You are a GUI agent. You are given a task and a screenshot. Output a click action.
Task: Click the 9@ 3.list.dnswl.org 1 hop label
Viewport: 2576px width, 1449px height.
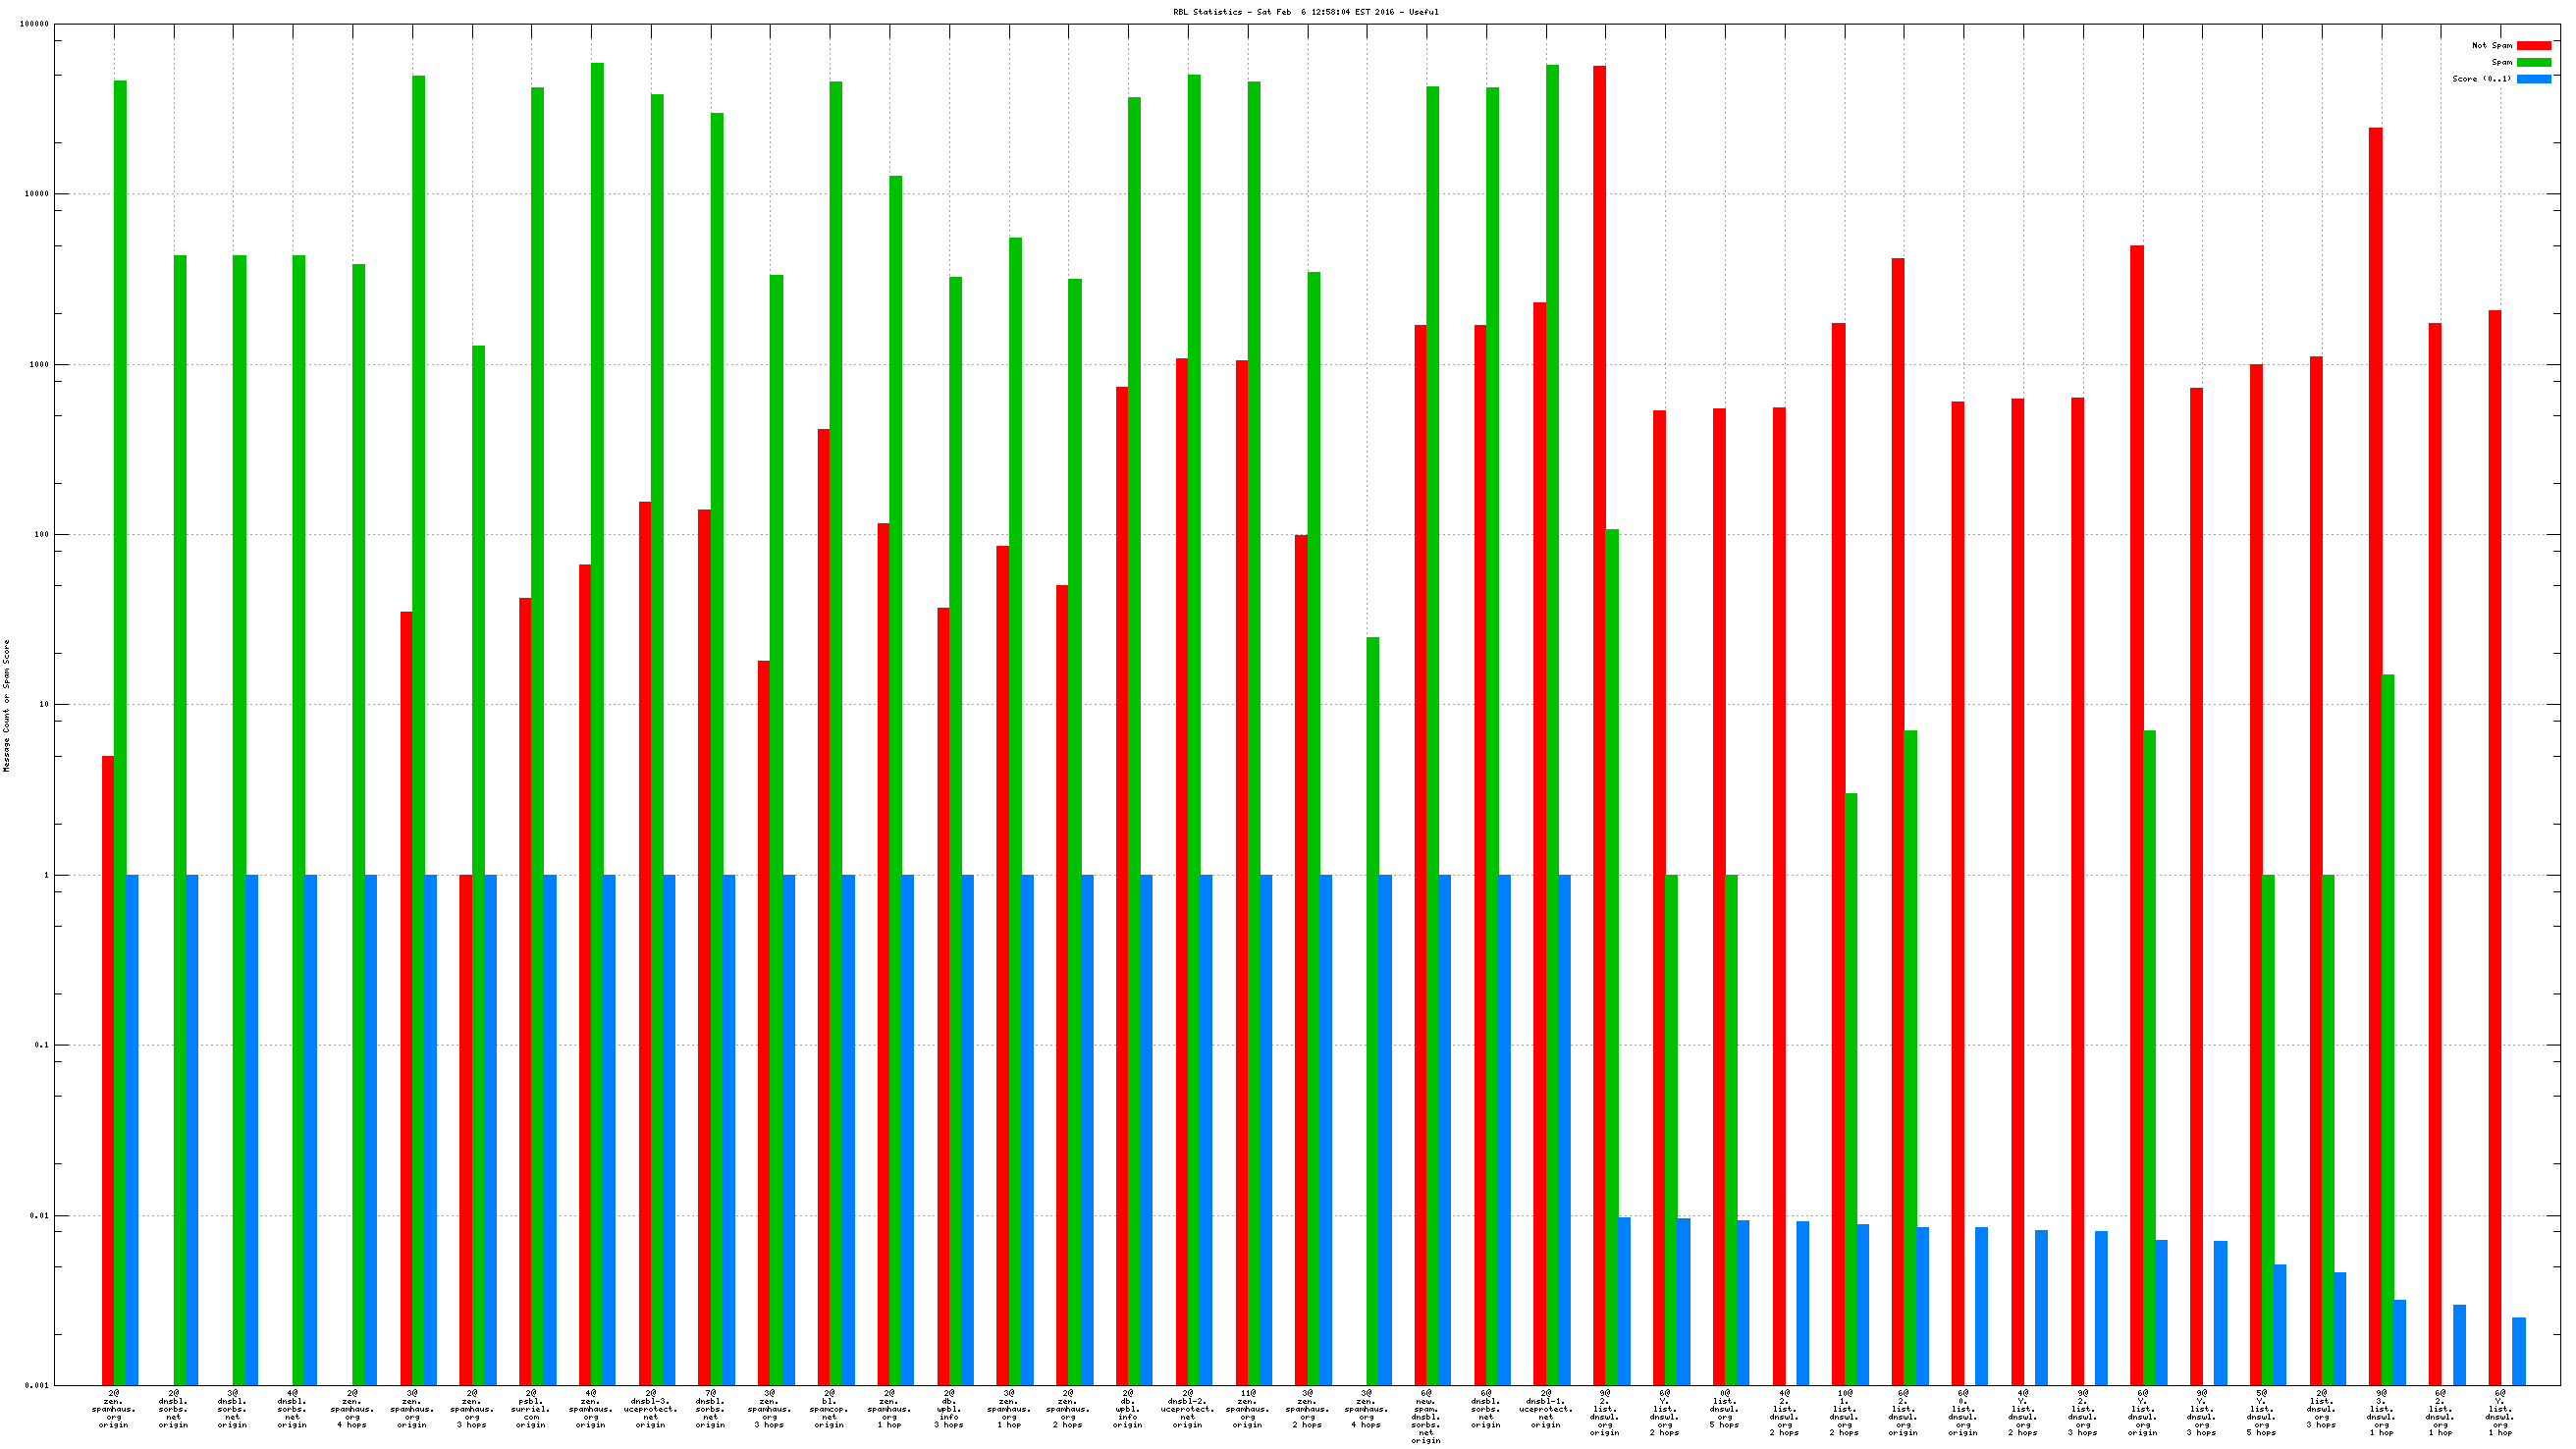(x=2381, y=1412)
